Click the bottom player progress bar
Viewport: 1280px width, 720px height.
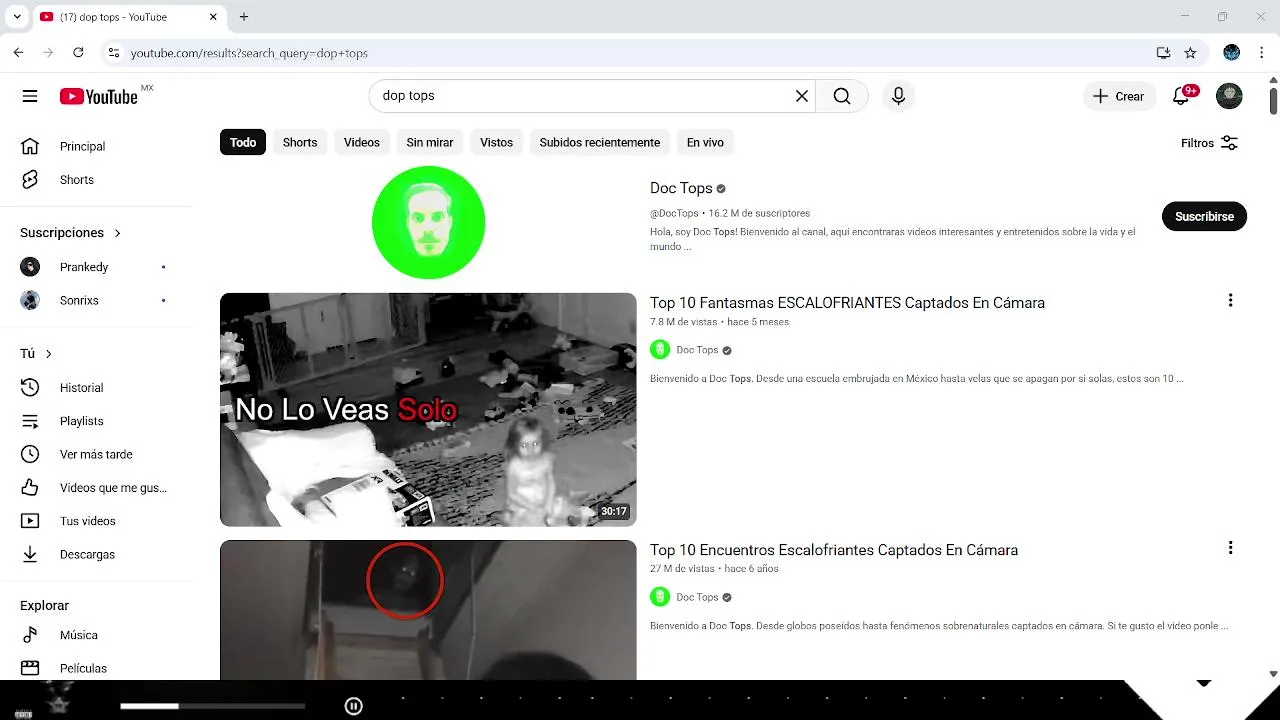(212, 706)
